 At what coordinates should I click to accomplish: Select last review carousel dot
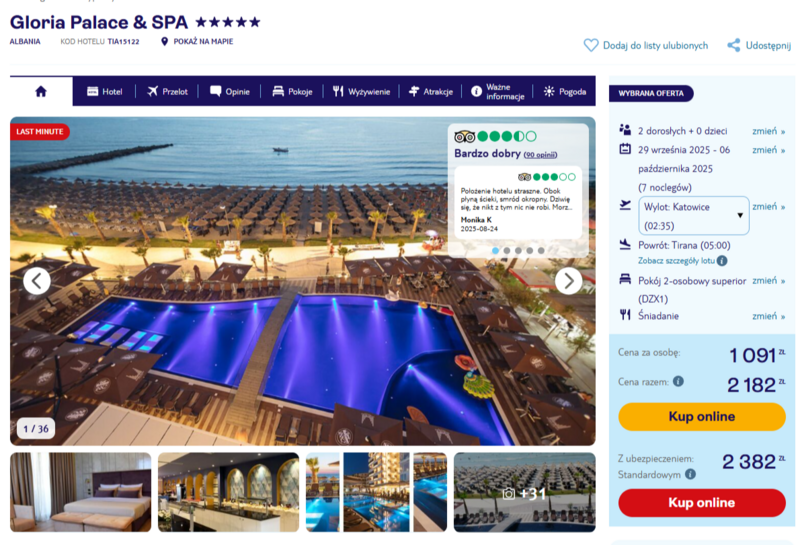[541, 251]
